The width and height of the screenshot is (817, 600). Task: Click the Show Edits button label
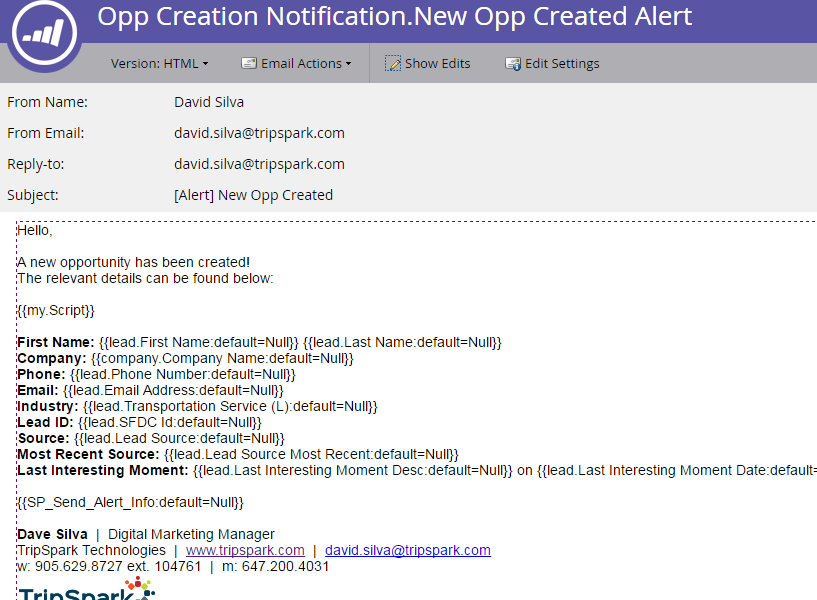[x=438, y=64]
